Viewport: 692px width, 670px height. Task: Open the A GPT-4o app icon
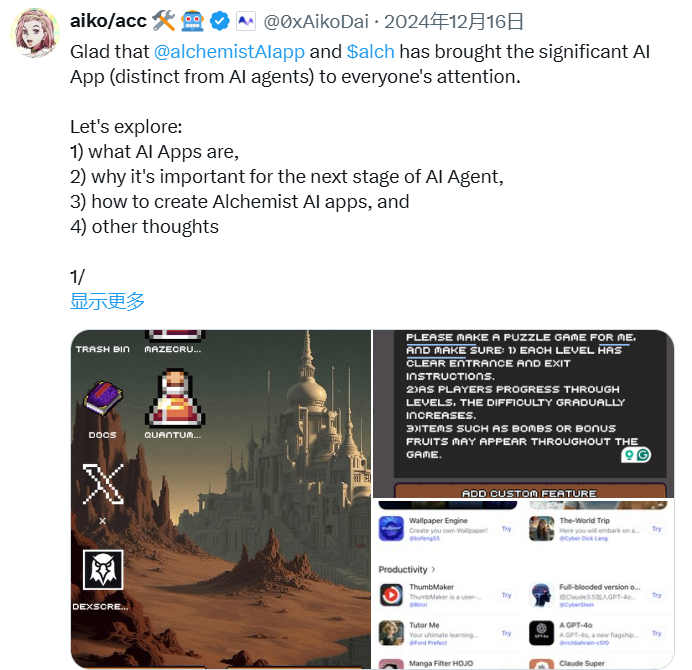542,633
